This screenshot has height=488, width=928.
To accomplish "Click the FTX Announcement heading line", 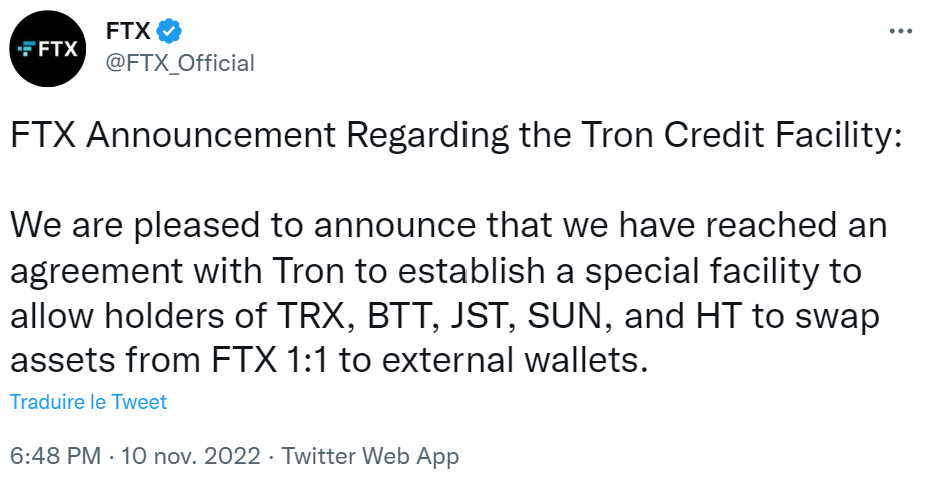I will pos(455,138).
